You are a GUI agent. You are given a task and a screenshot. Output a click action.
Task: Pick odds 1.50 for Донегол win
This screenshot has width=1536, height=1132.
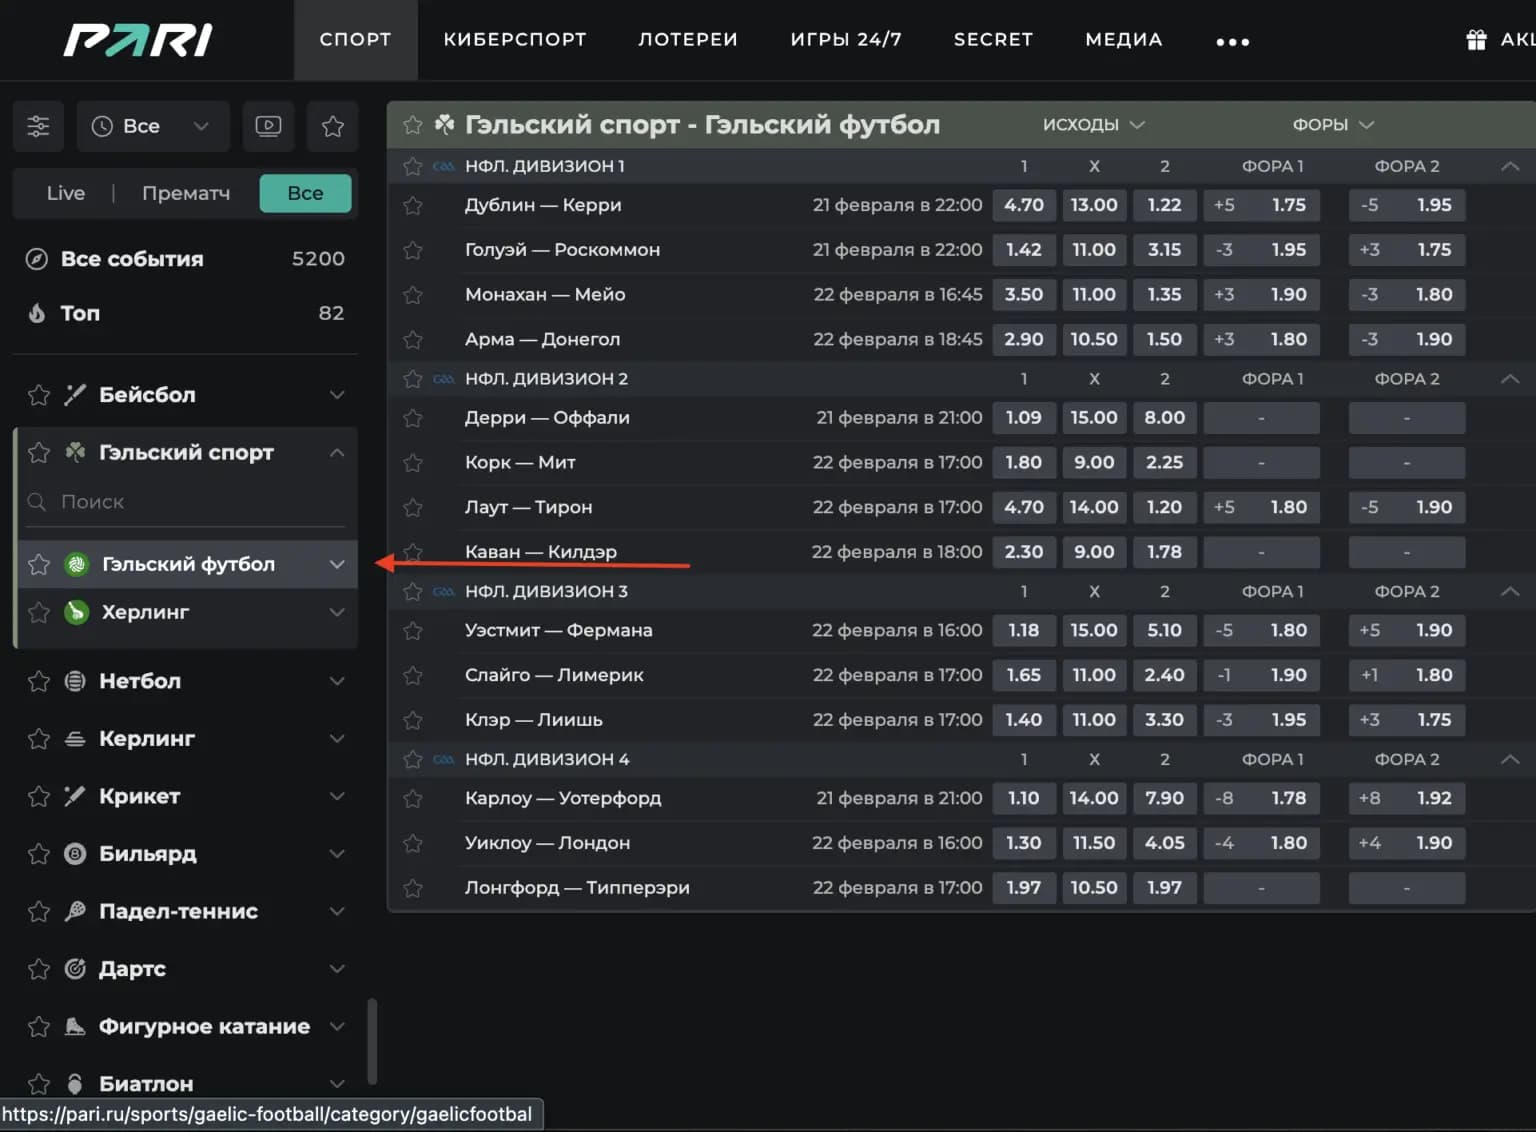pyautogui.click(x=1164, y=339)
